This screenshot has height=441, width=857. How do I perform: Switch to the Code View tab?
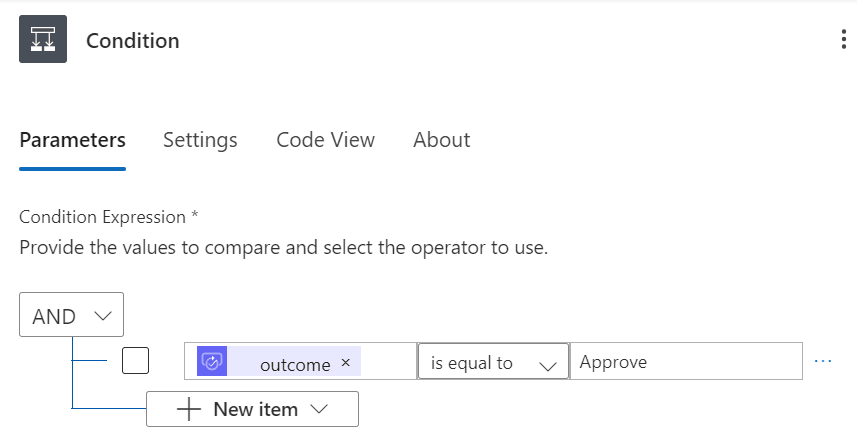click(325, 140)
